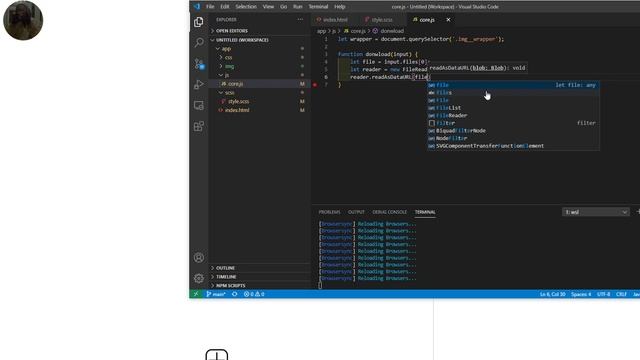Viewport: 640px width, 360px height.
Task: Open errors and warnings count in status bar
Action: (x=254, y=294)
